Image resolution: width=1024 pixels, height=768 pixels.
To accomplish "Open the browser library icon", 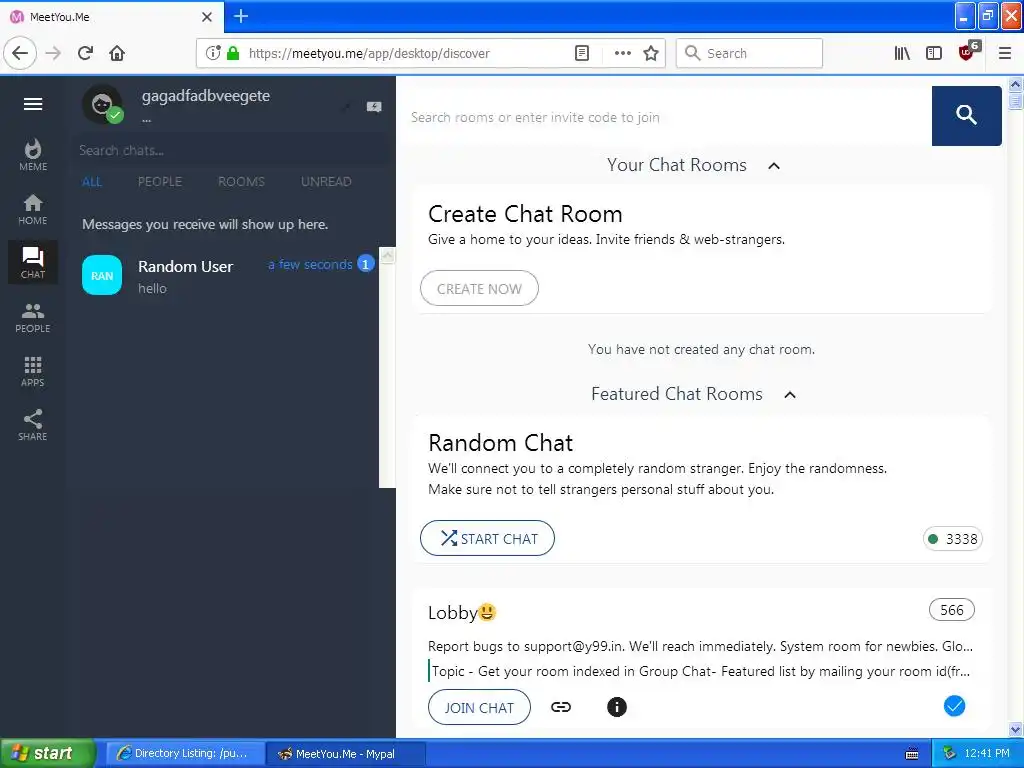I will 902,53.
